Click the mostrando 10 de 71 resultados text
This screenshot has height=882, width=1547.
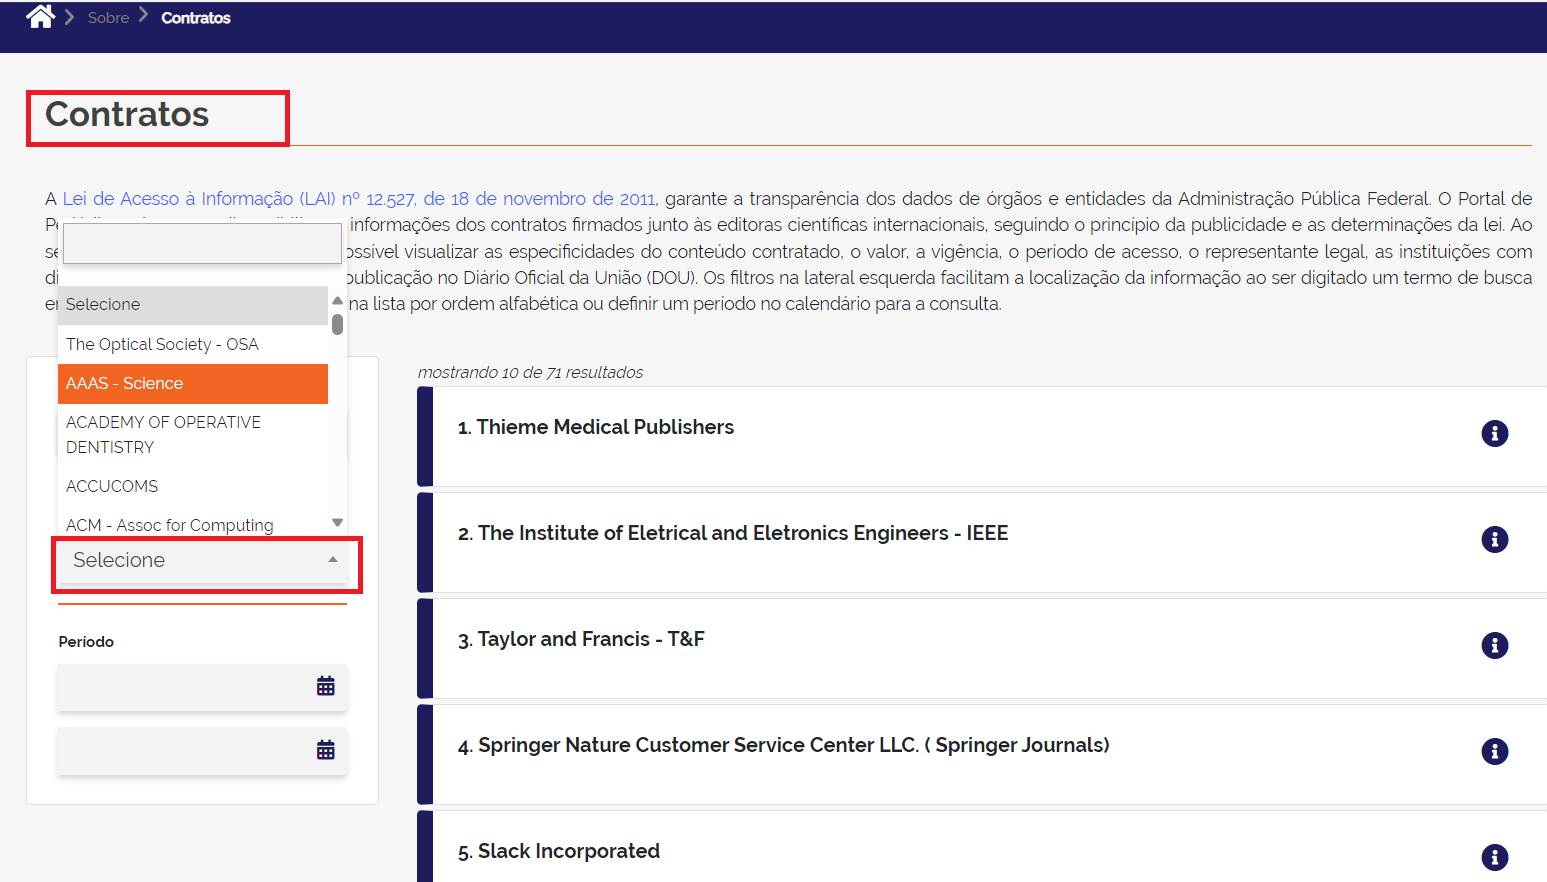[530, 372]
